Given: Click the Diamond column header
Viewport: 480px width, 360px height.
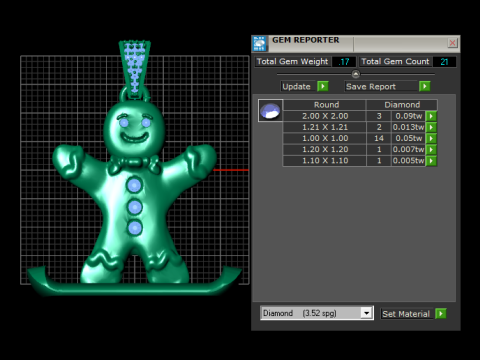Looking at the screenshot, I should pos(402,105).
